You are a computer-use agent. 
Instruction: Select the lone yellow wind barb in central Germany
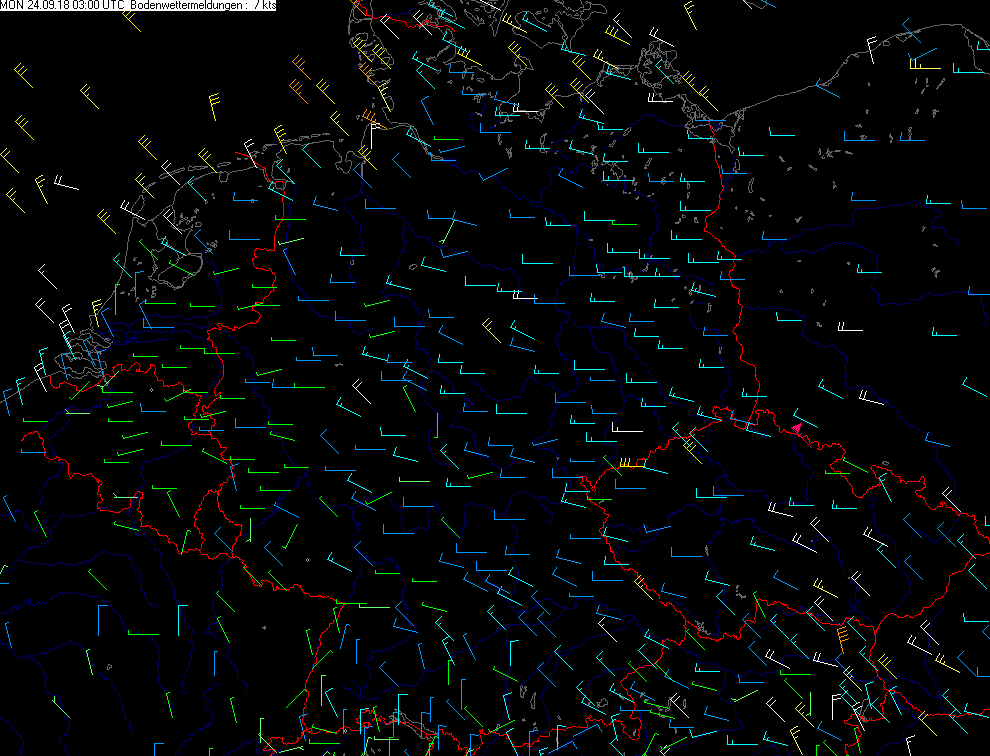pos(490,328)
